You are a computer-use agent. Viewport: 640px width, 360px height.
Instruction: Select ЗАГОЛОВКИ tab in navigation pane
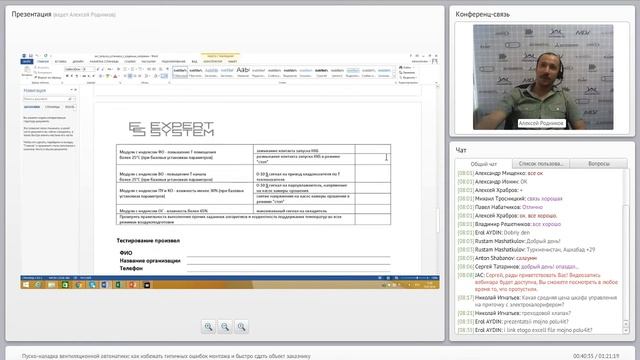point(32,107)
